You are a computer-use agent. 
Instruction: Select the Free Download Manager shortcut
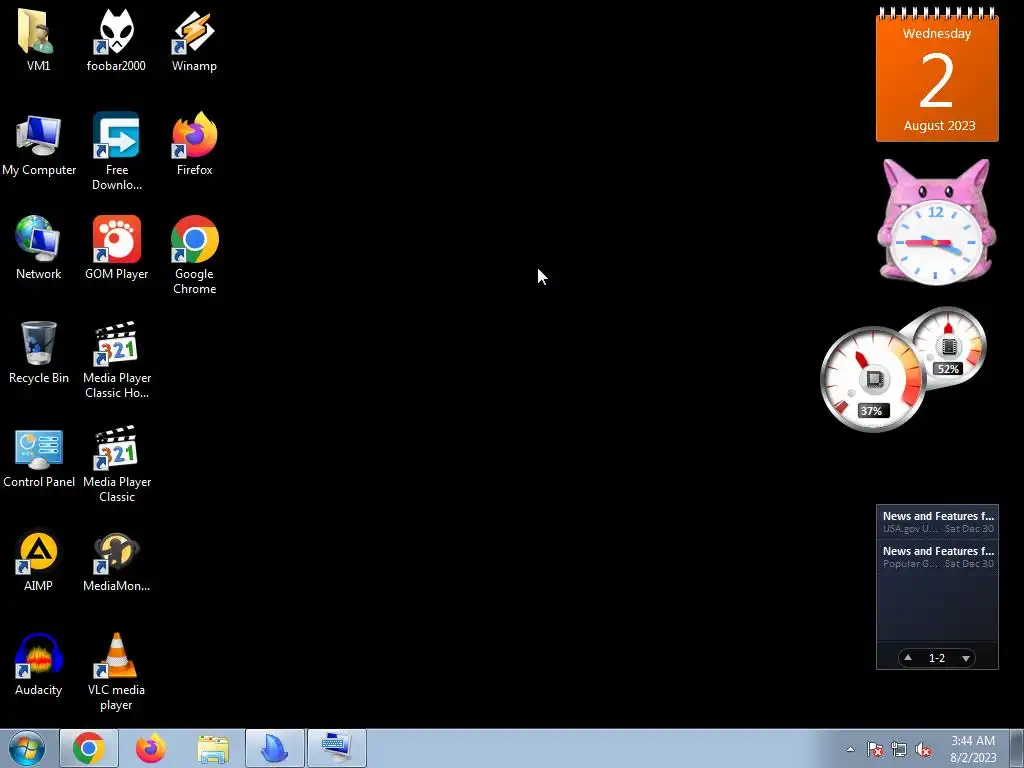[x=116, y=152]
